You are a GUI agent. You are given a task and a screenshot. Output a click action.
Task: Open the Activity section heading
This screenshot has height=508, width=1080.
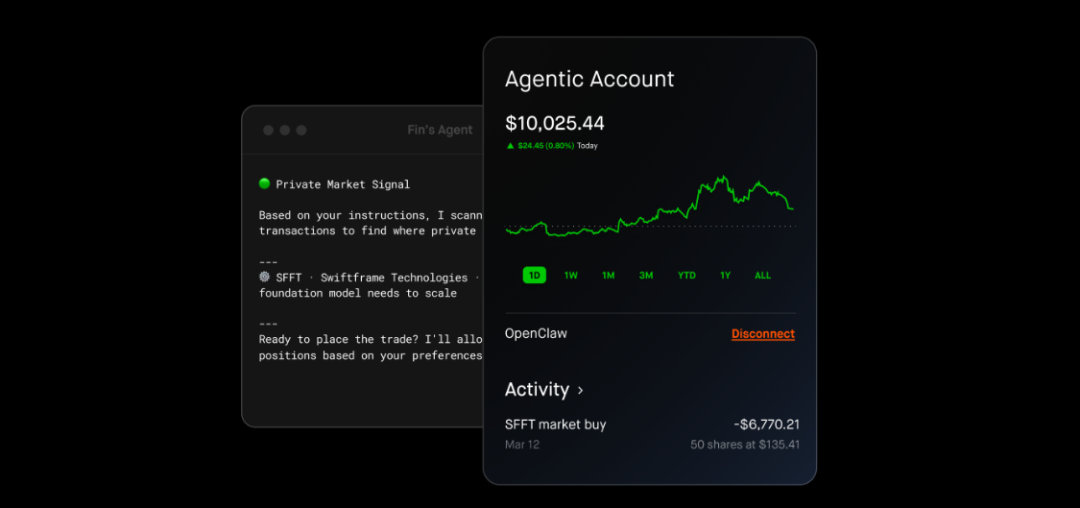537,390
